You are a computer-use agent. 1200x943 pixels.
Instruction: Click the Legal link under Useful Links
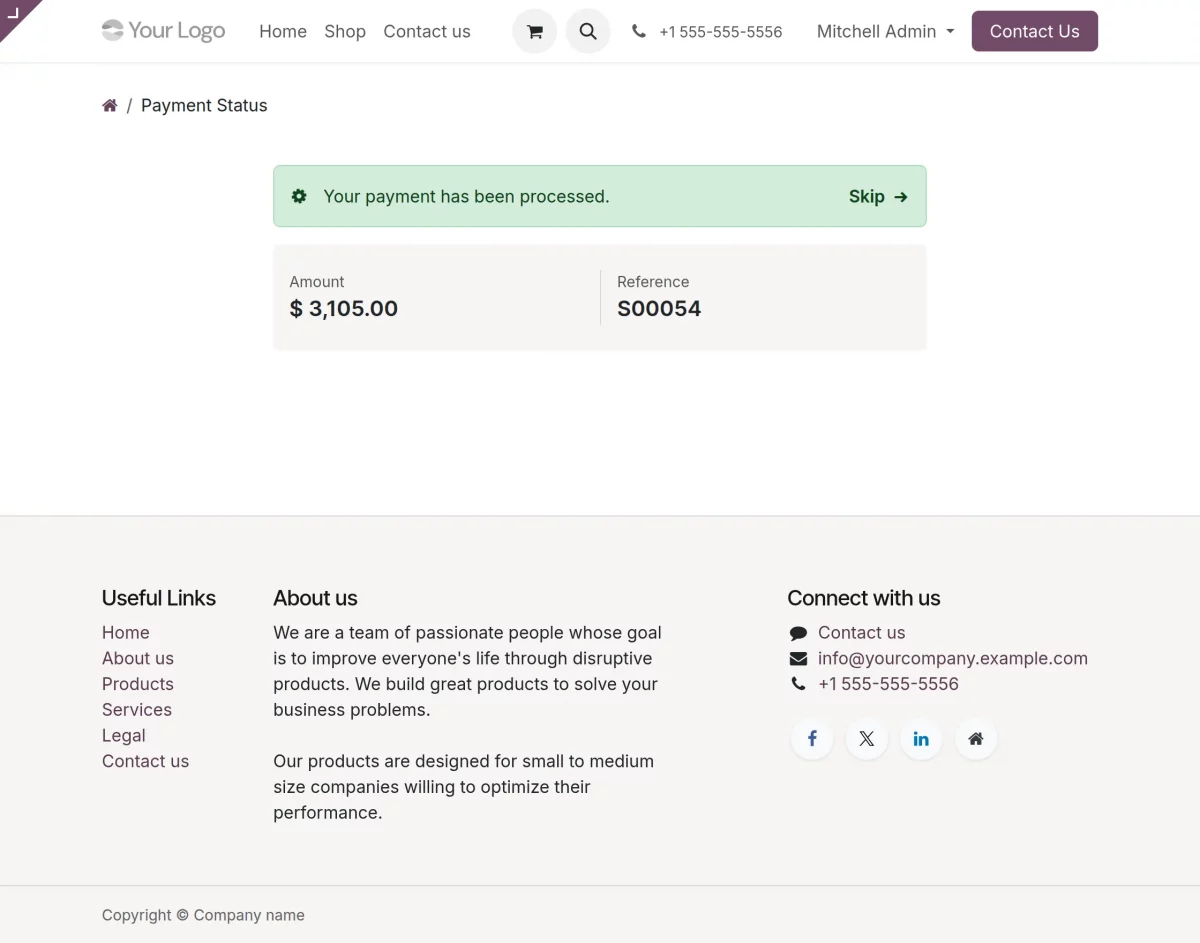pyautogui.click(x=123, y=735)
